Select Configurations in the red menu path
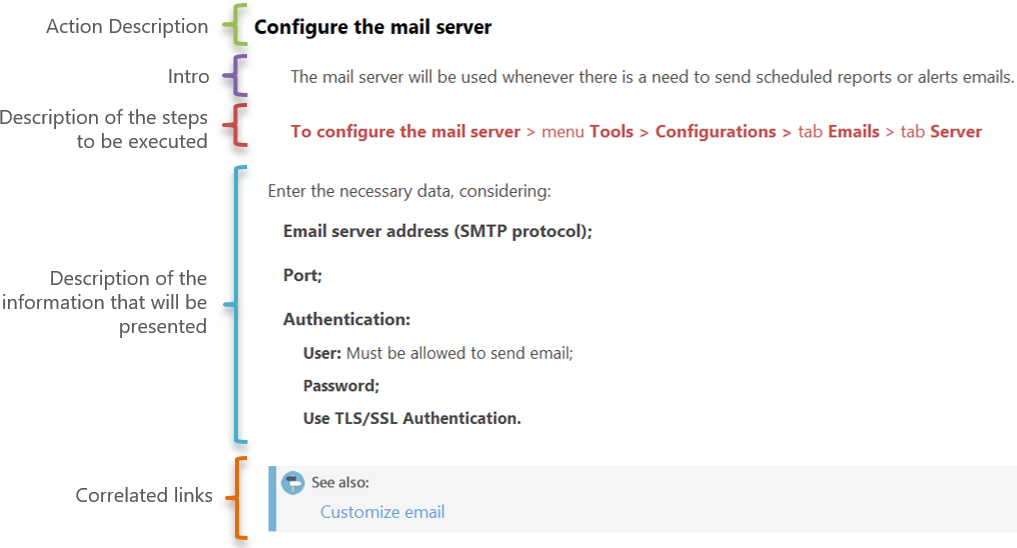The width and height of the screenshot is (1017, 548). (715, 131)
